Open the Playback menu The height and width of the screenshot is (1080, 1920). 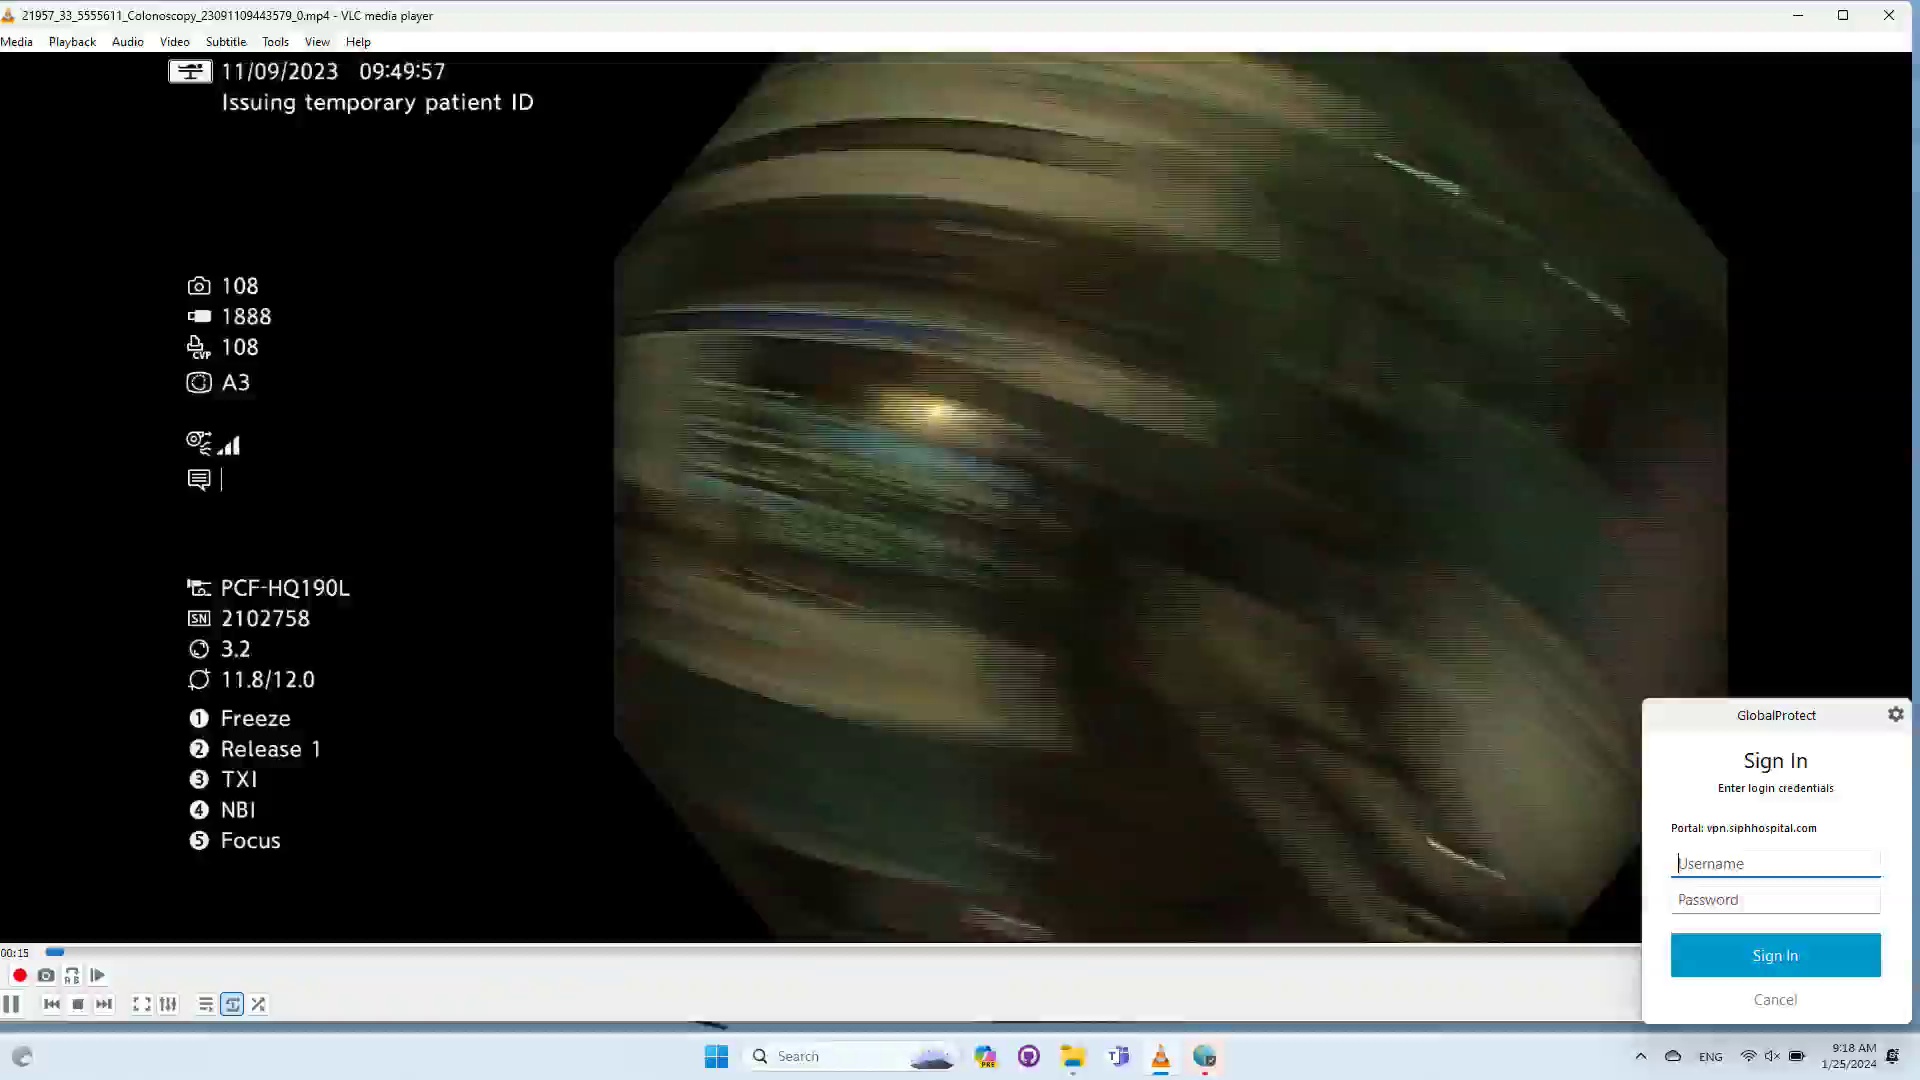(x=72, y=42)
